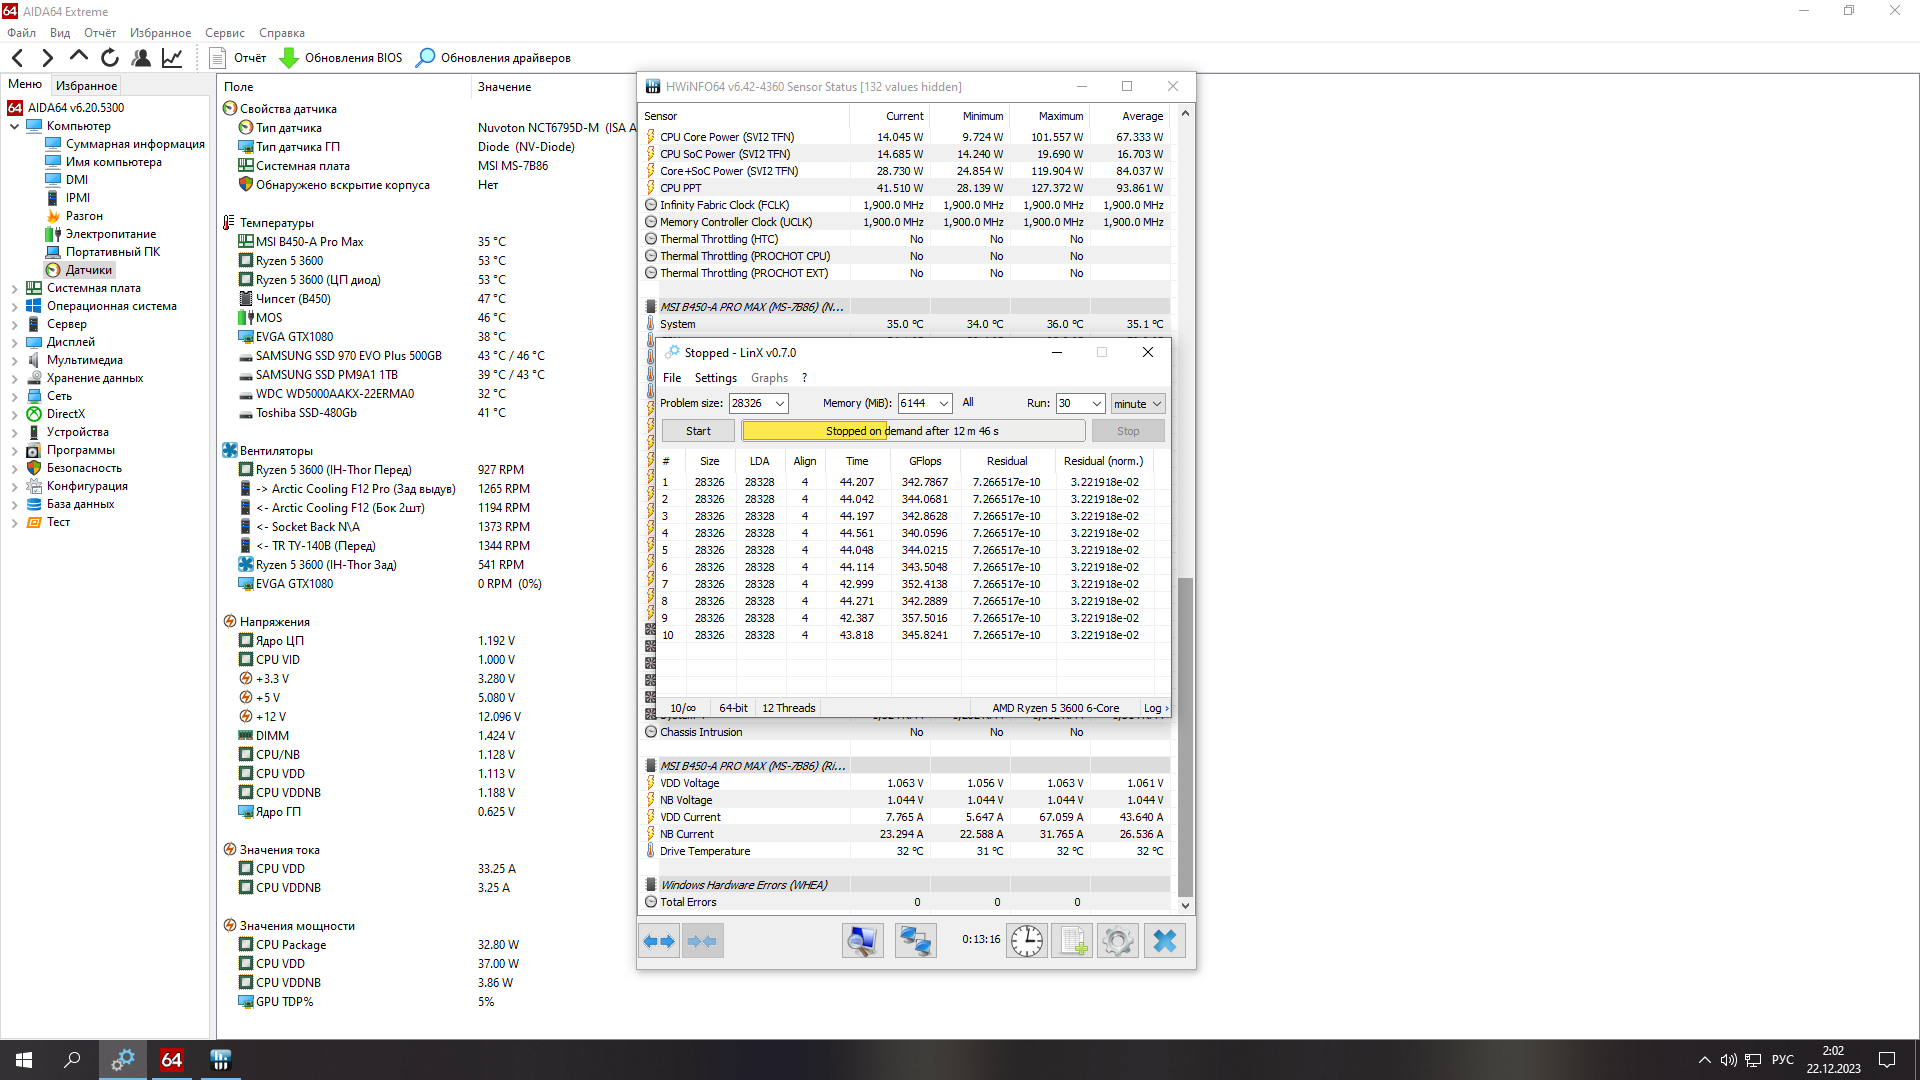Switch to the Избранное tab

point(86,86)
